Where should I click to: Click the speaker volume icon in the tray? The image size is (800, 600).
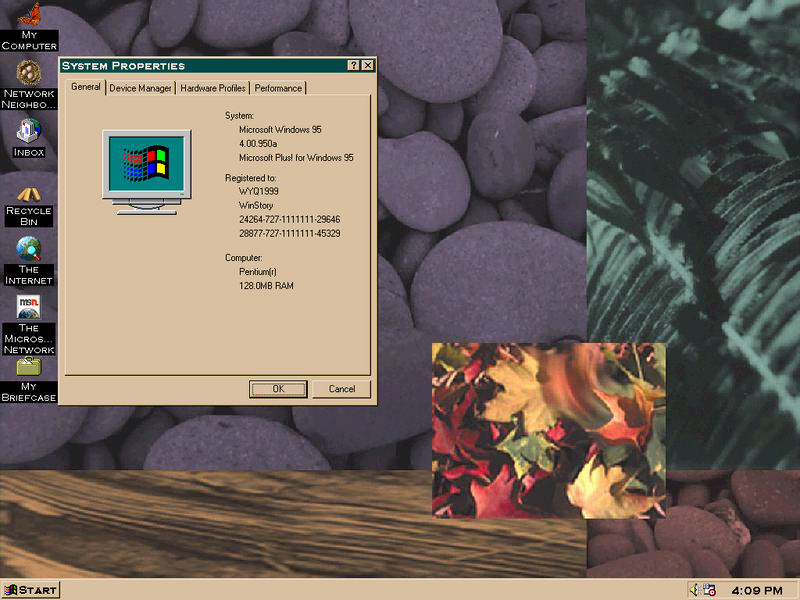tap(694, 589)
